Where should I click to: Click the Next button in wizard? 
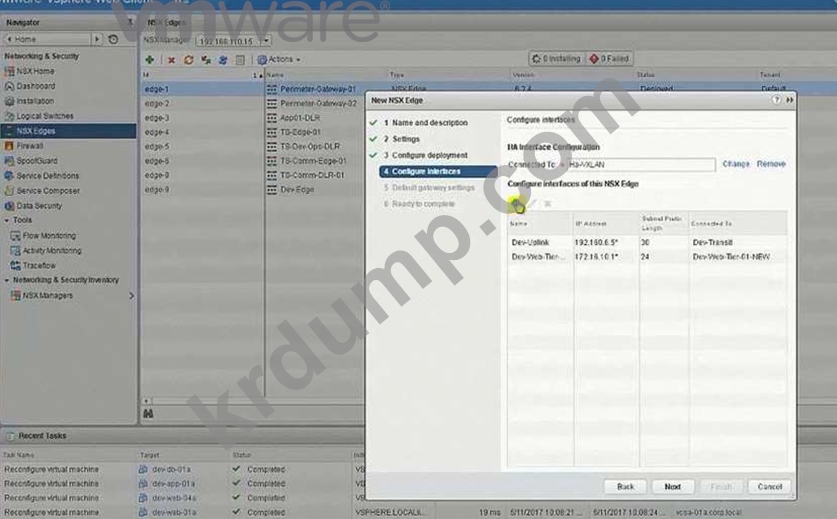coord(672,486)
